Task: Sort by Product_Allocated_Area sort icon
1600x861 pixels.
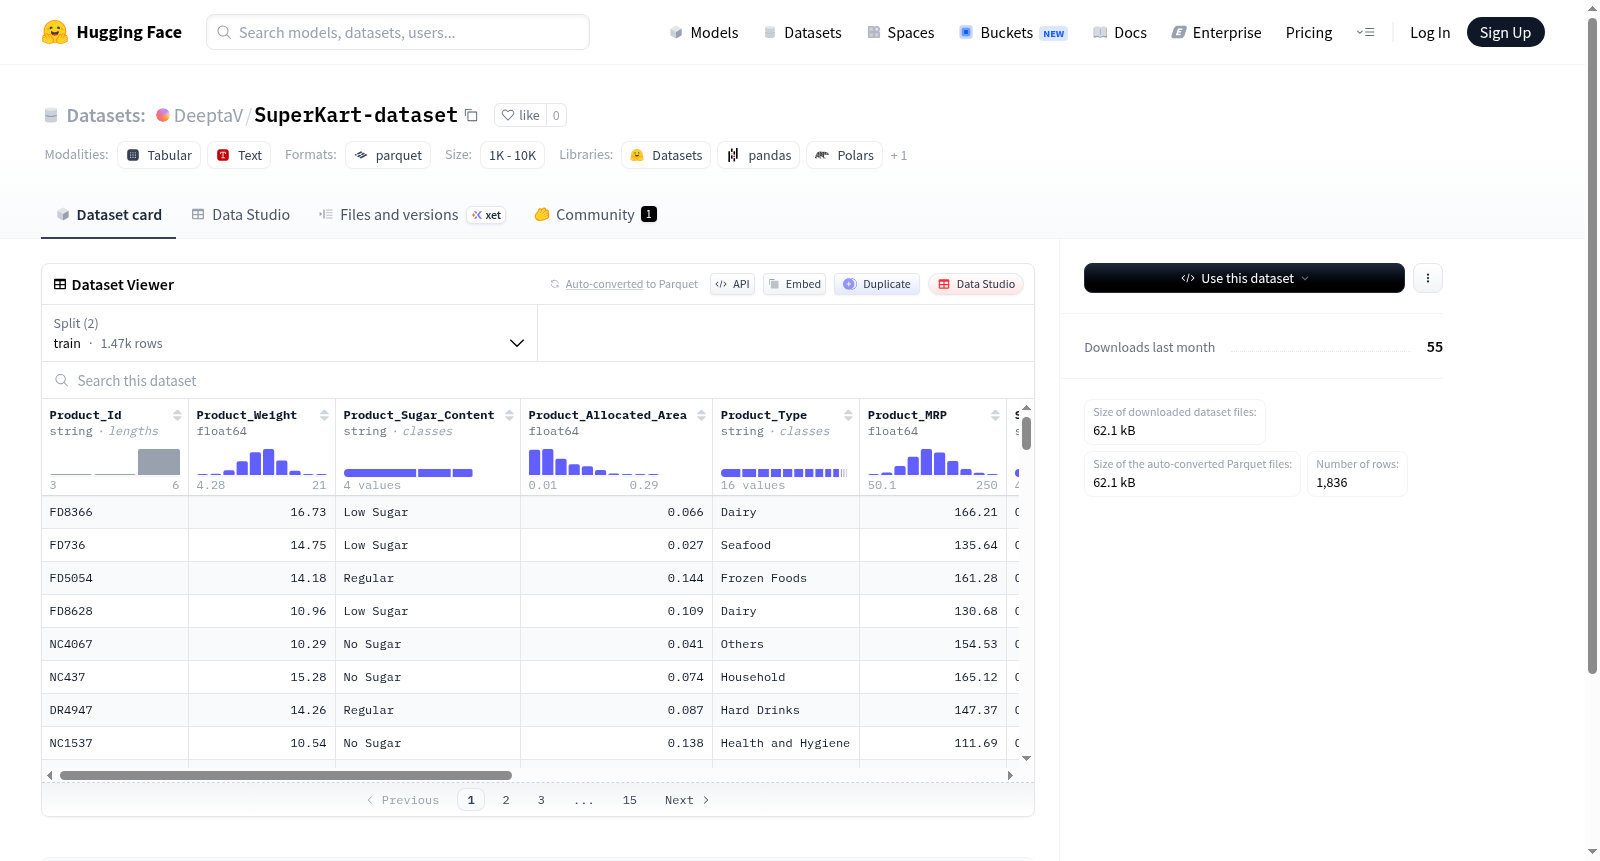Action: (x=701, y=415)
